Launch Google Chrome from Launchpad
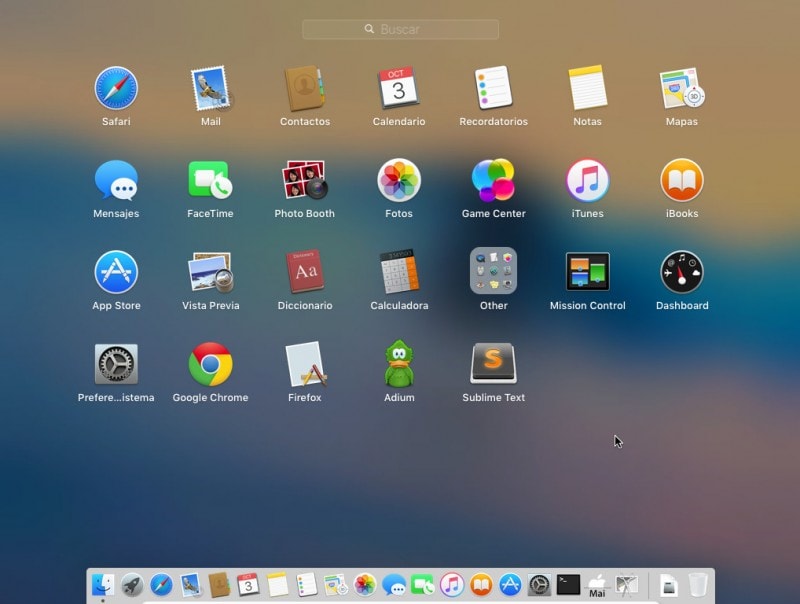 210,370
